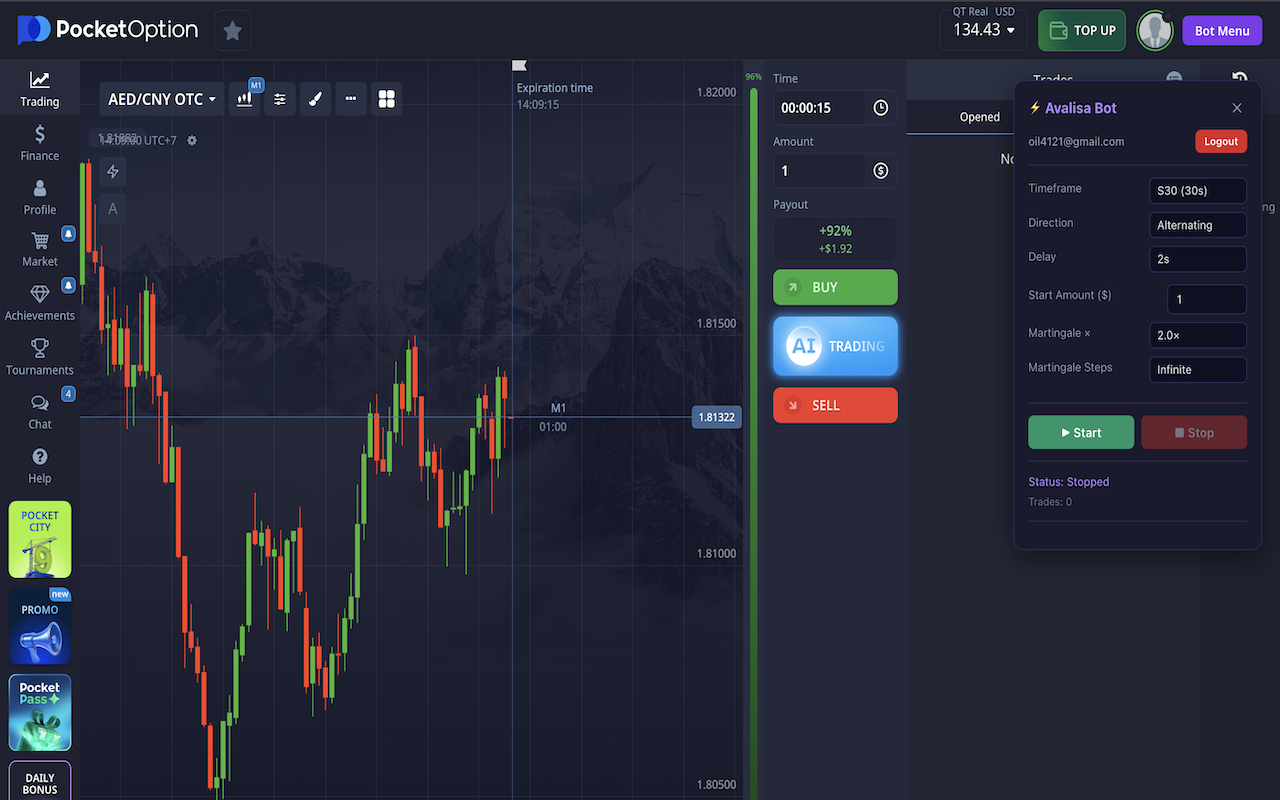The width and height of the screenshot is (1280, 800).
Task: Click the green BUY button
Action: pos(835,287)
